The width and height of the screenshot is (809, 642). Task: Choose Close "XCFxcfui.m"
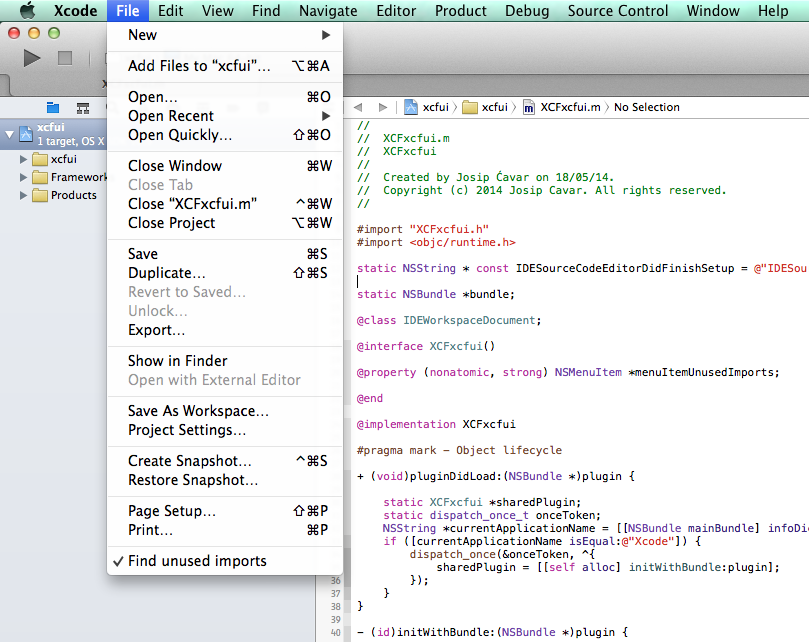(224, 204)
